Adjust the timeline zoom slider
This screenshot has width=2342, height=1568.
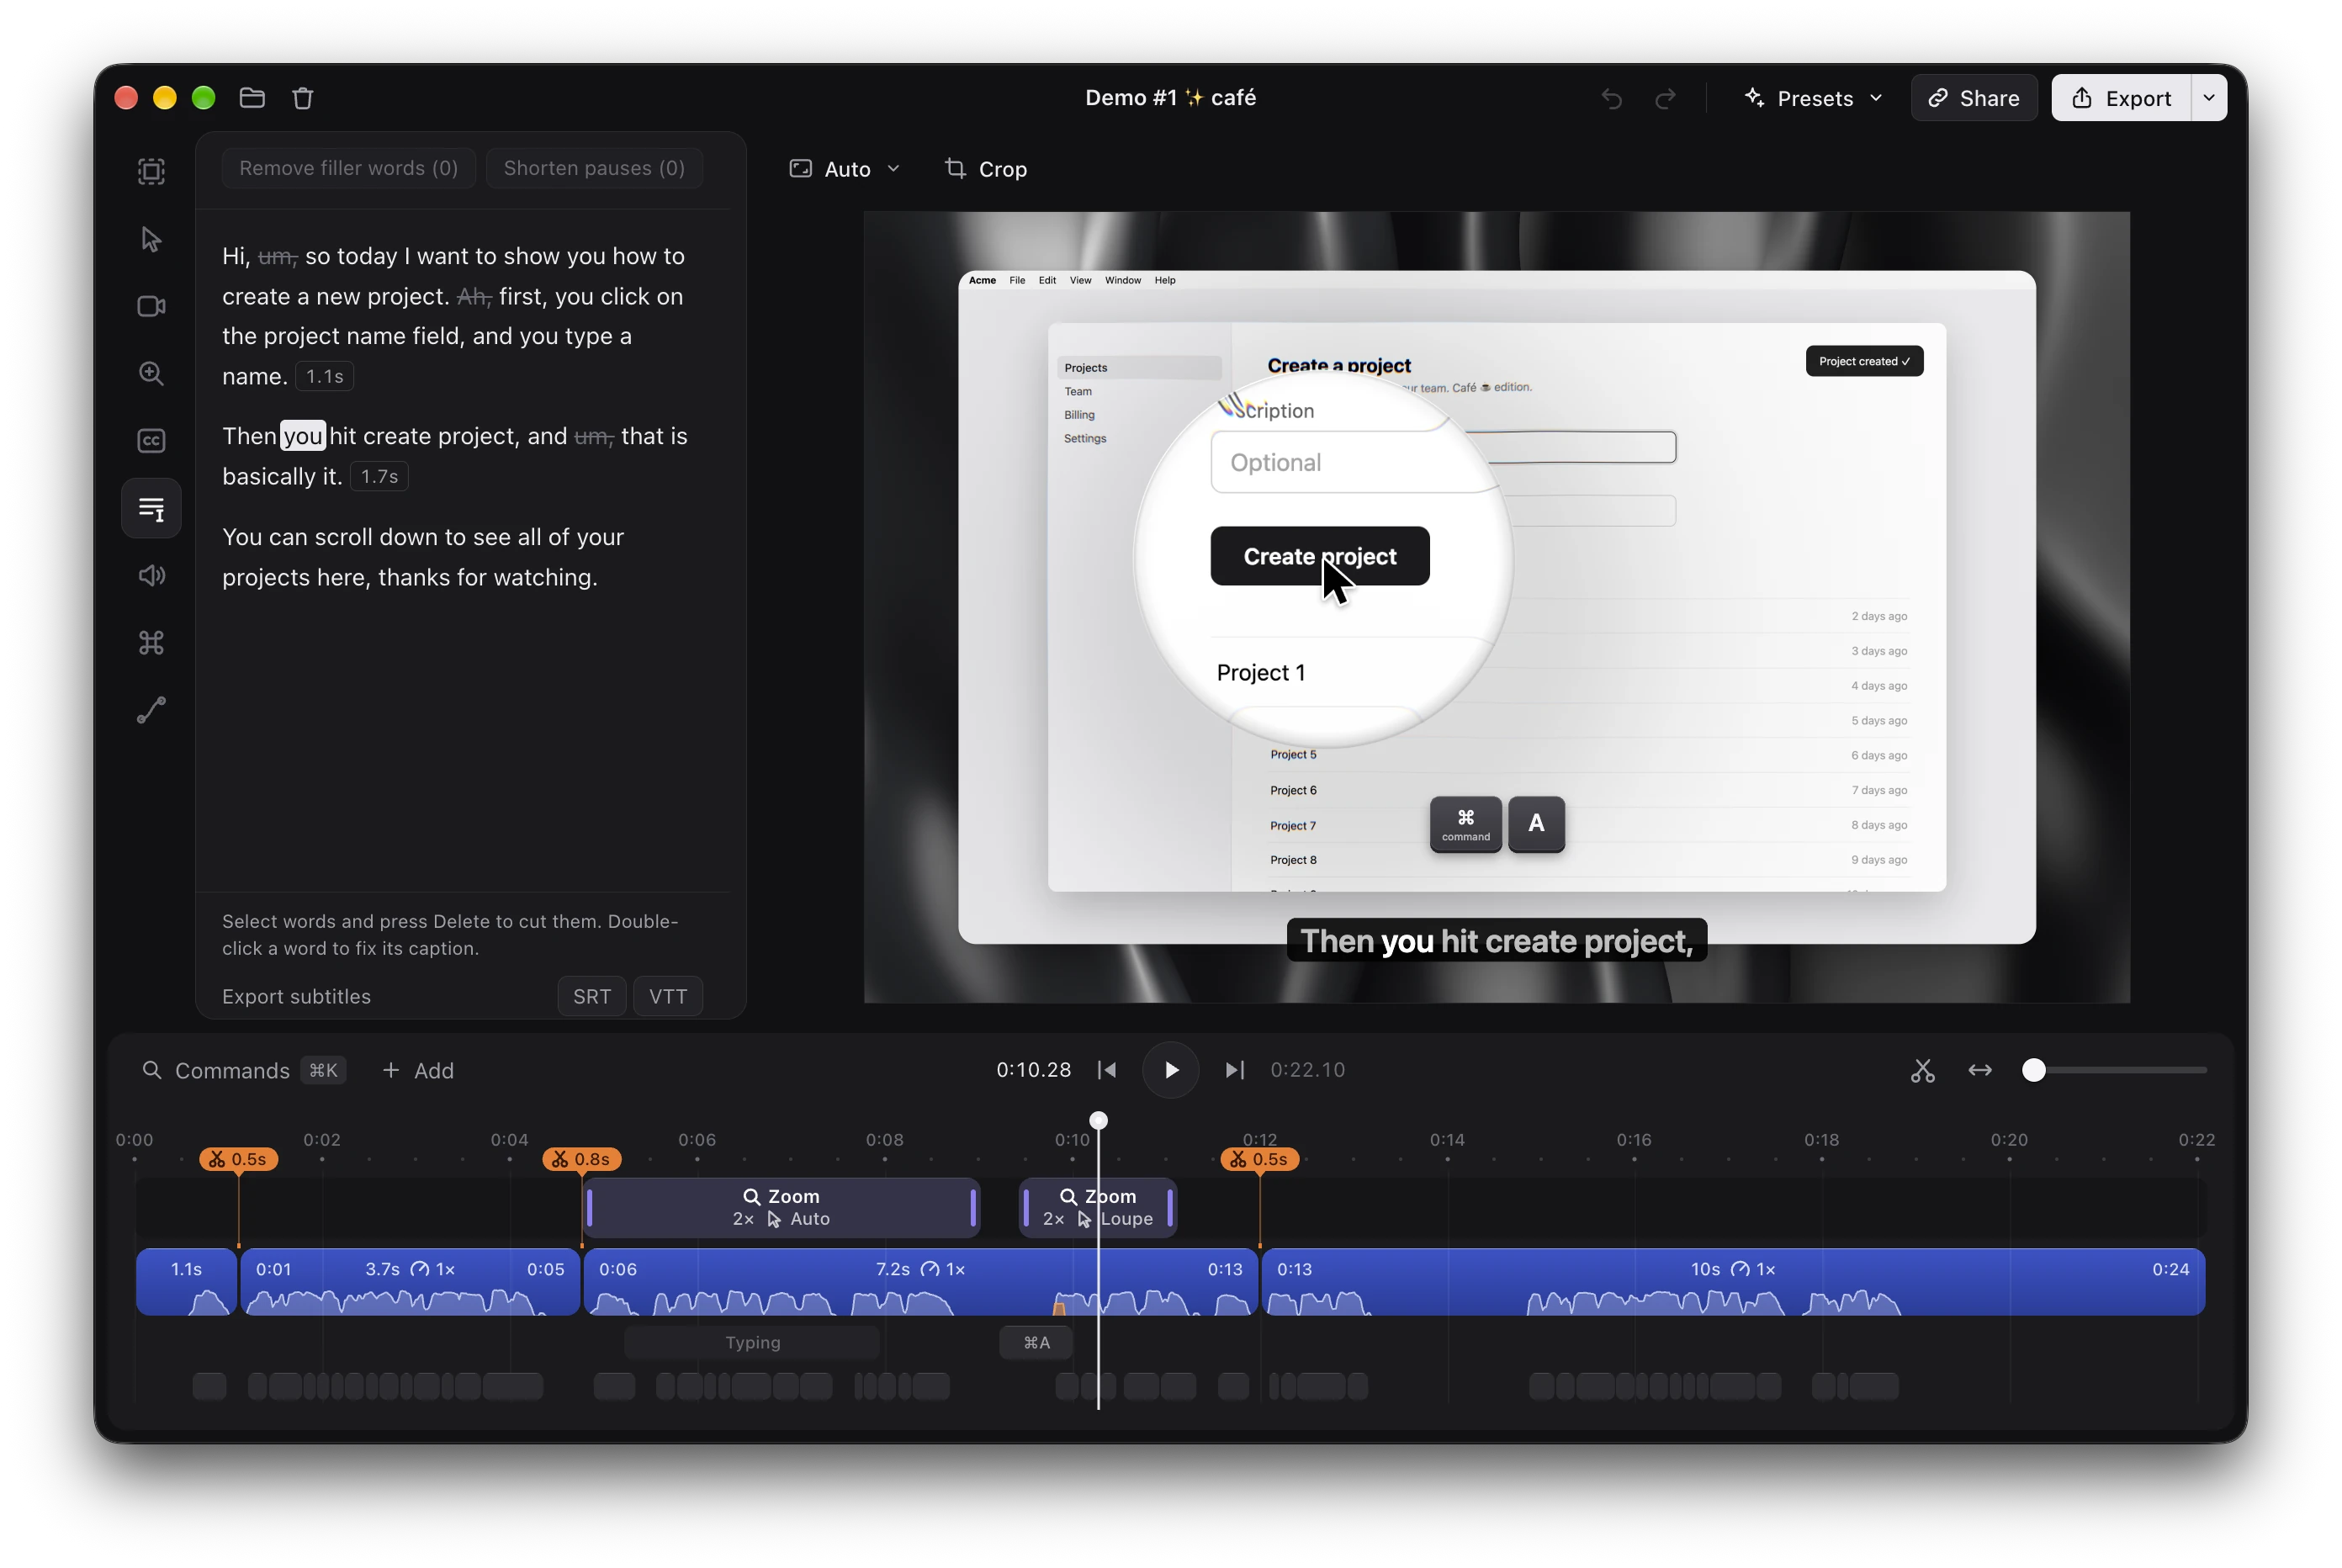[2034, 1070]
